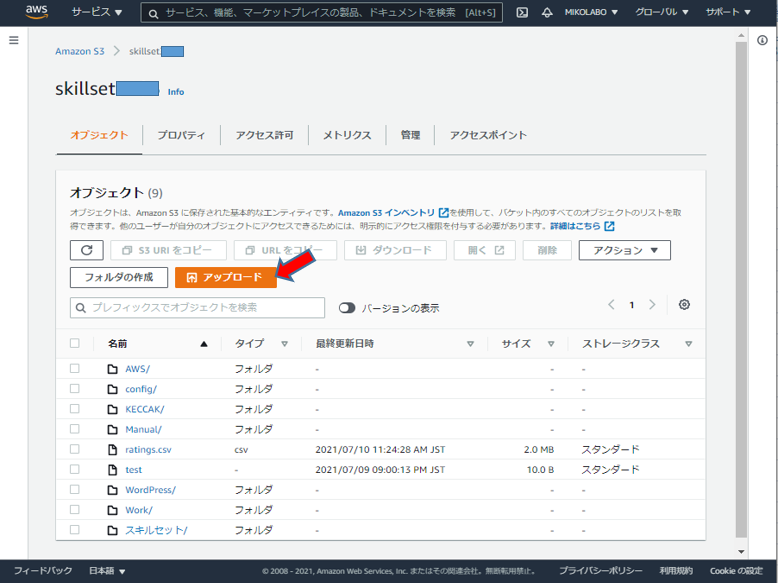Focus the プレフィックスでオブジェクトを検索 field
This screenshot has width=779, height=585.
(x=197, y=308)
